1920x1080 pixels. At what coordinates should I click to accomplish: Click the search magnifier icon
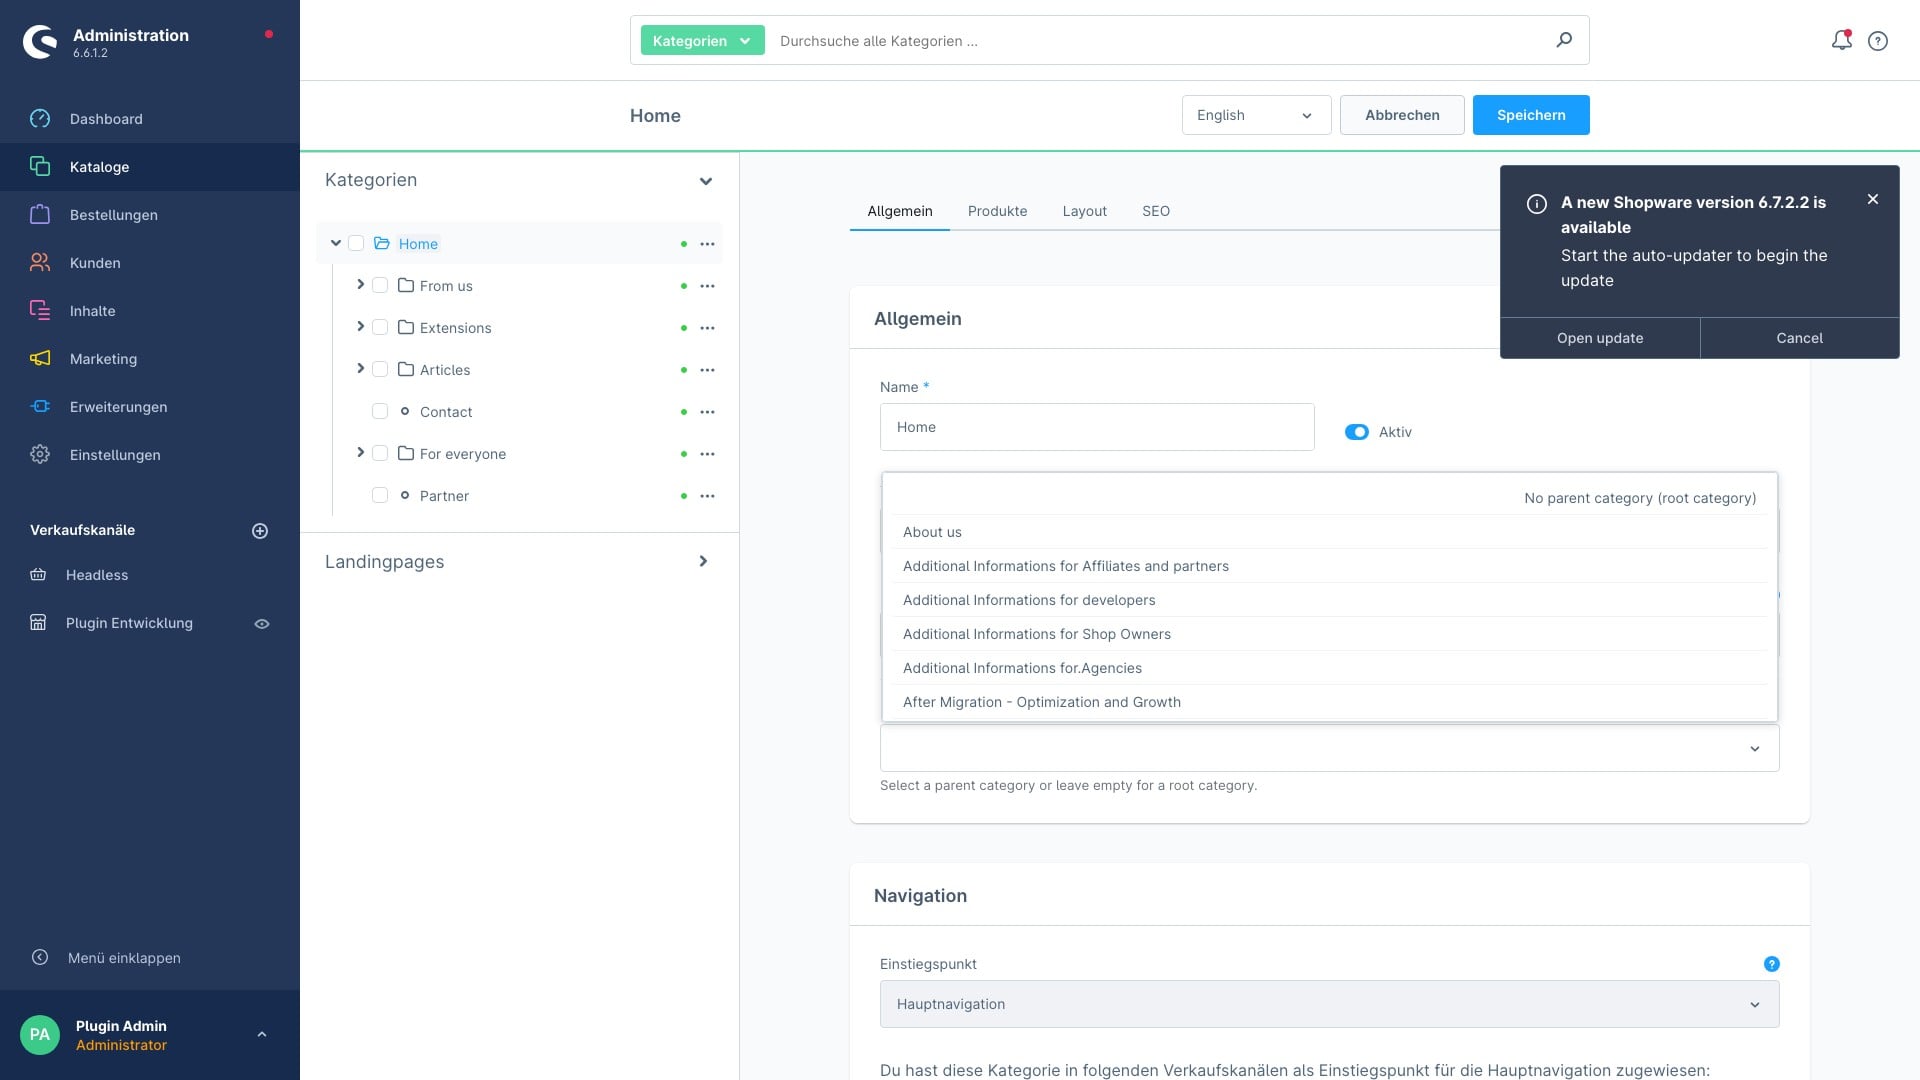[1564, 40]
